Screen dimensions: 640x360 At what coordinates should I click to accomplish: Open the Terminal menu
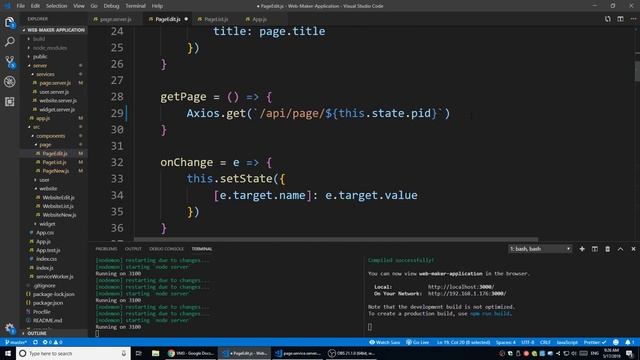tap(135, 6)
